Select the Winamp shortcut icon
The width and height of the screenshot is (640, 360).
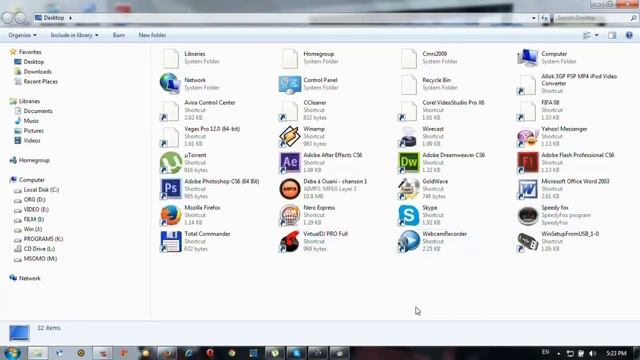tap(289, 136)
